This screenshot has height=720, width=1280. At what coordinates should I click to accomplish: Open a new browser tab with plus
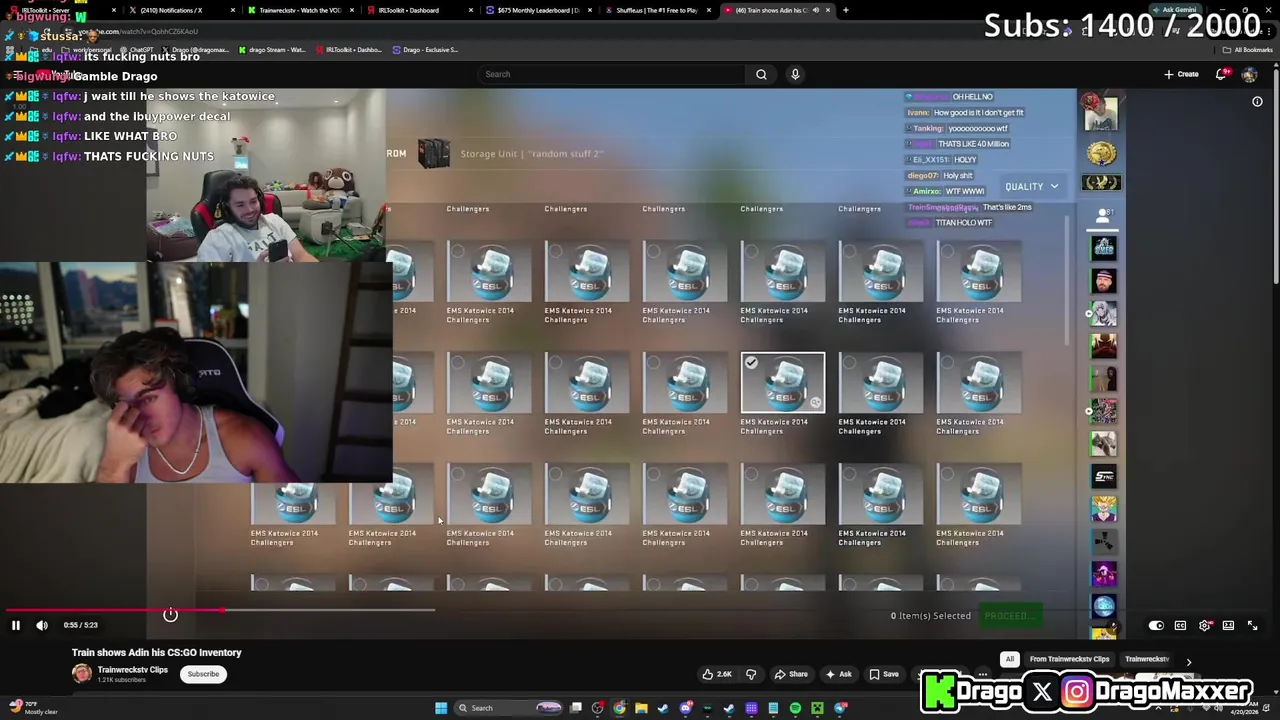click(846, 10)
